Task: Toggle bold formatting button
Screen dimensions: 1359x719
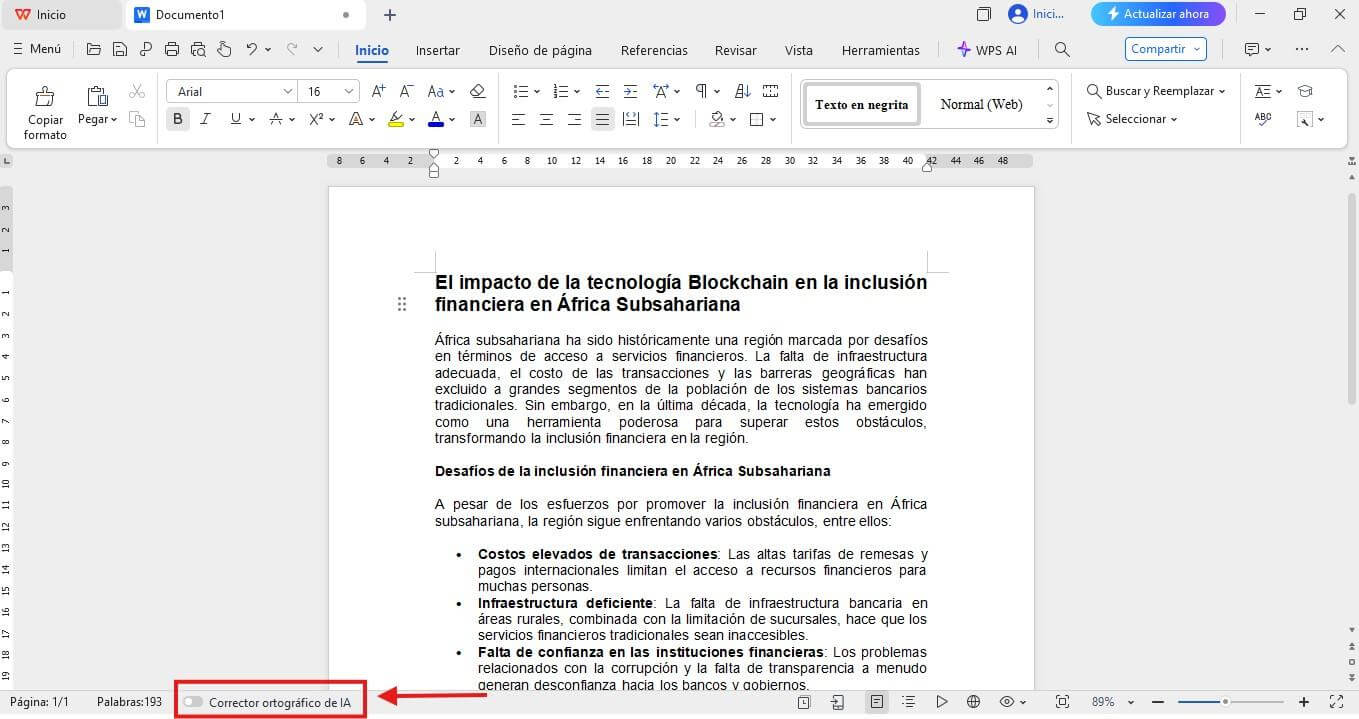Action: coord(178,119)
